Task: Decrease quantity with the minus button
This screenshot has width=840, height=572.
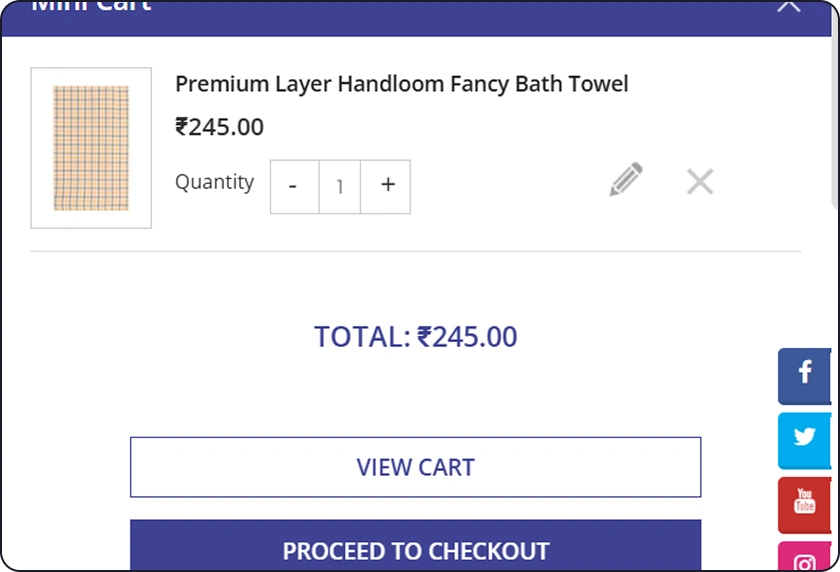Action: point(294,186)
